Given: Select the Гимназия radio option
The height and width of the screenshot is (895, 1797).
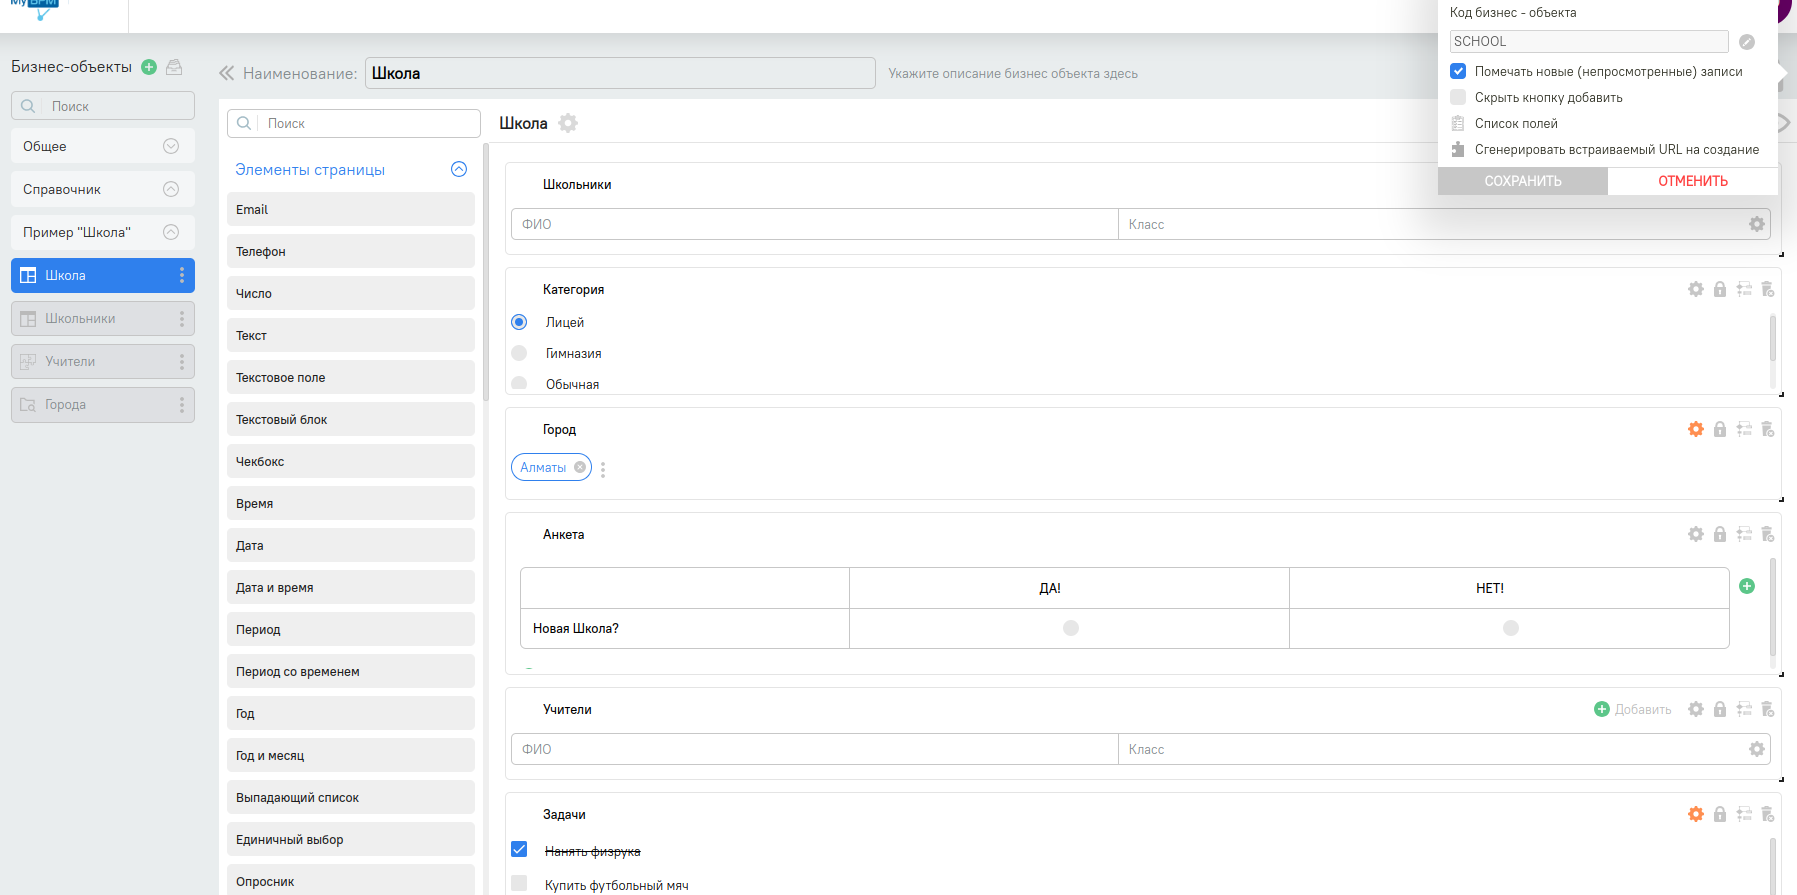Looking at the screenshot, I should pyautogui.click(x=519, y=353).
